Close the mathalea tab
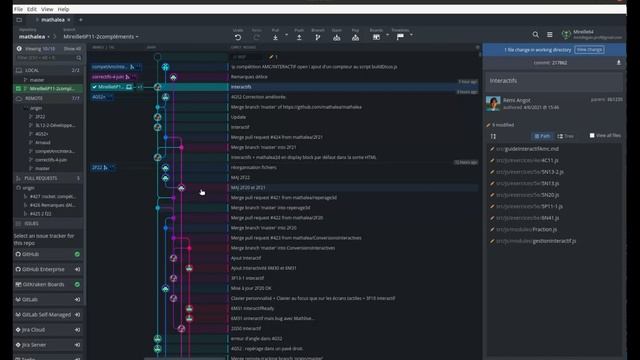 [69, 20]
